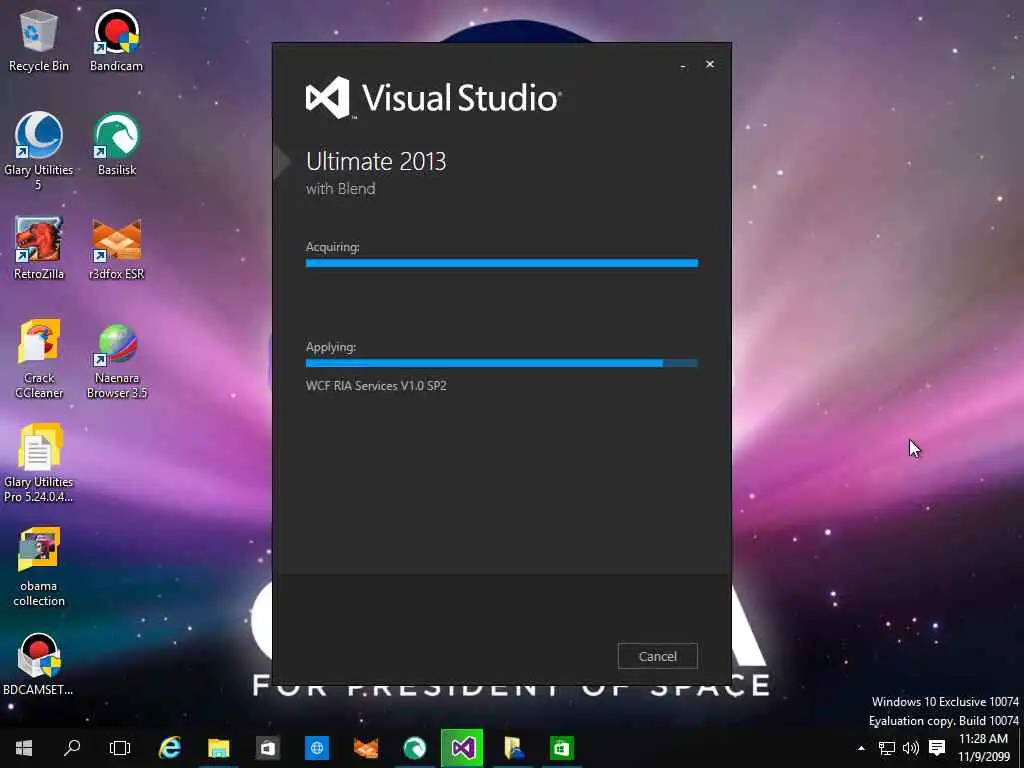Open the taskbar clock and date
Screen dimensions: 1024x768
point(984,748)
